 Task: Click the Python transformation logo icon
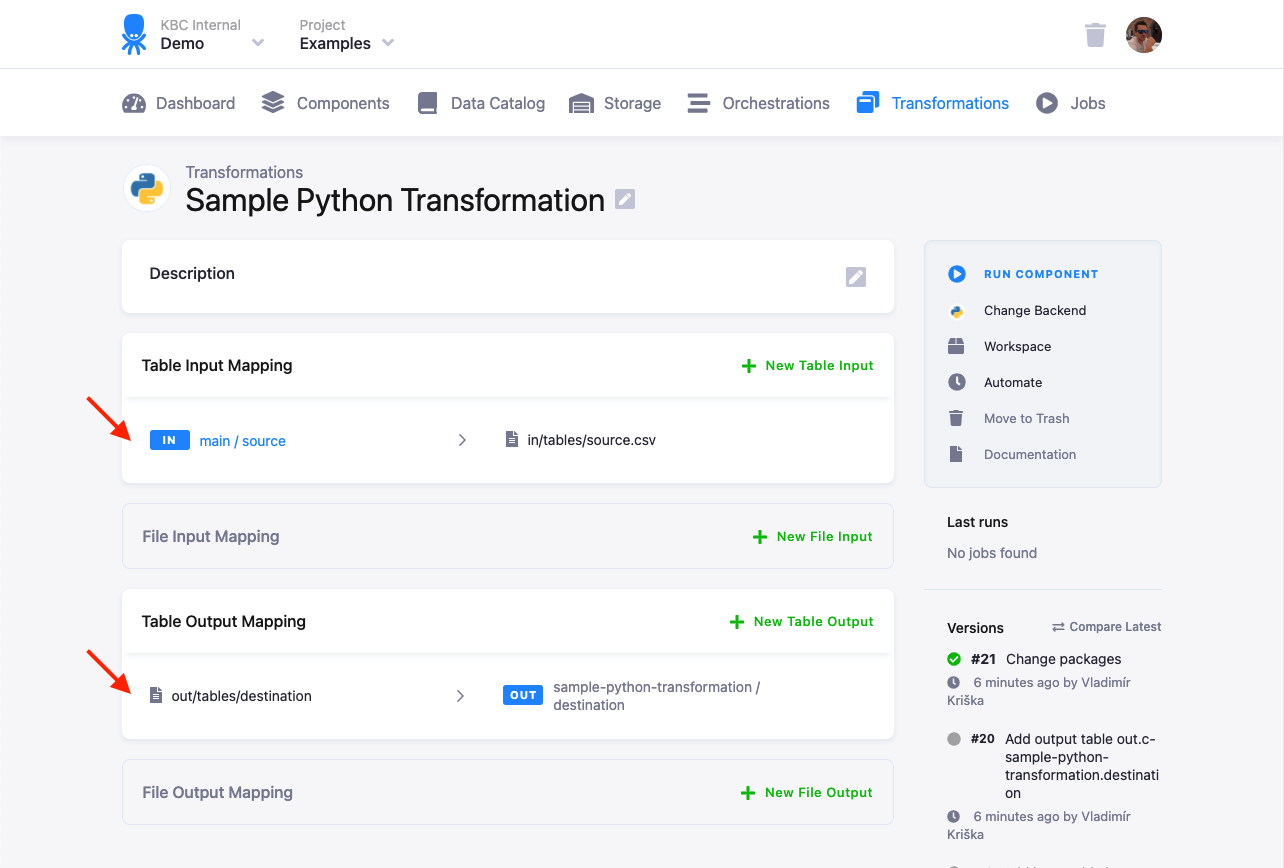147,188
